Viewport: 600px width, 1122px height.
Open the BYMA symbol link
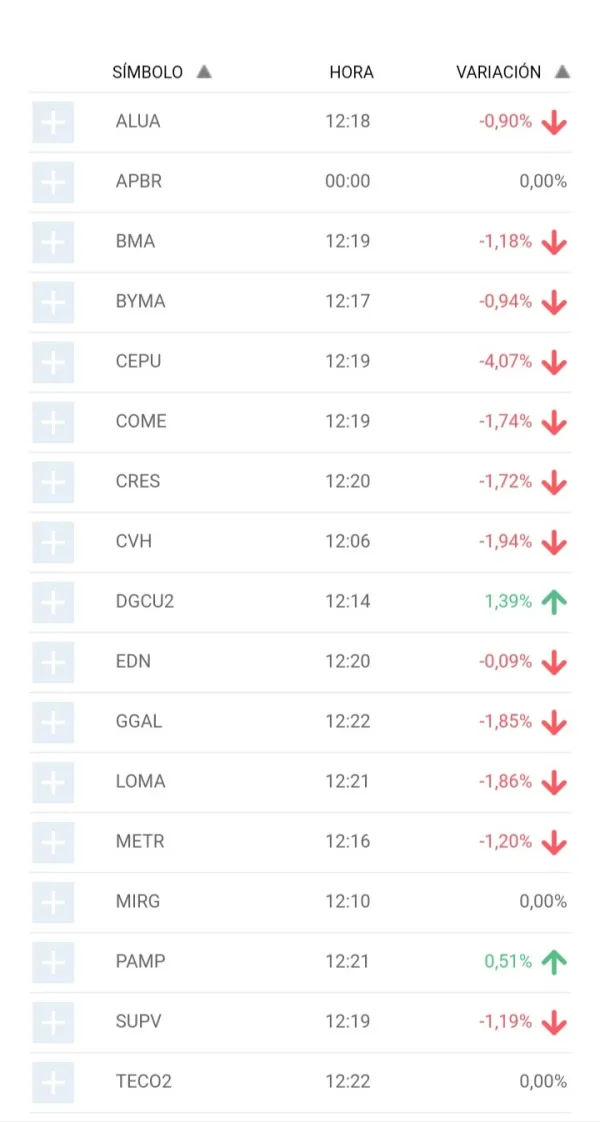coord(140,301)
